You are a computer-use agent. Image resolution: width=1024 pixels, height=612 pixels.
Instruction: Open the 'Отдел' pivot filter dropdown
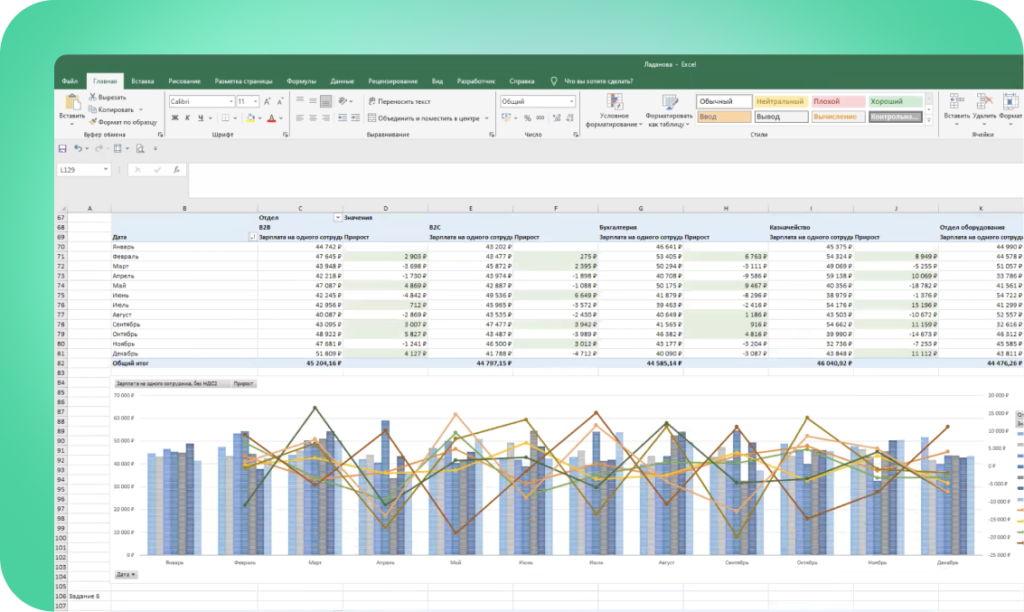tap(338, 217)
